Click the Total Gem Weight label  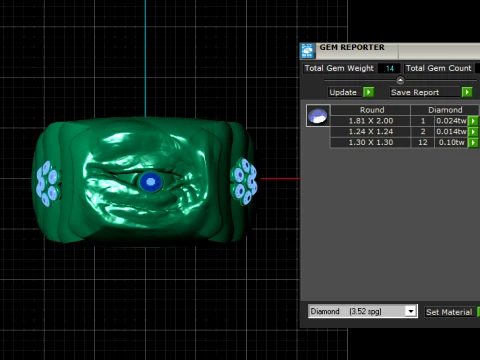click(339, 68)
